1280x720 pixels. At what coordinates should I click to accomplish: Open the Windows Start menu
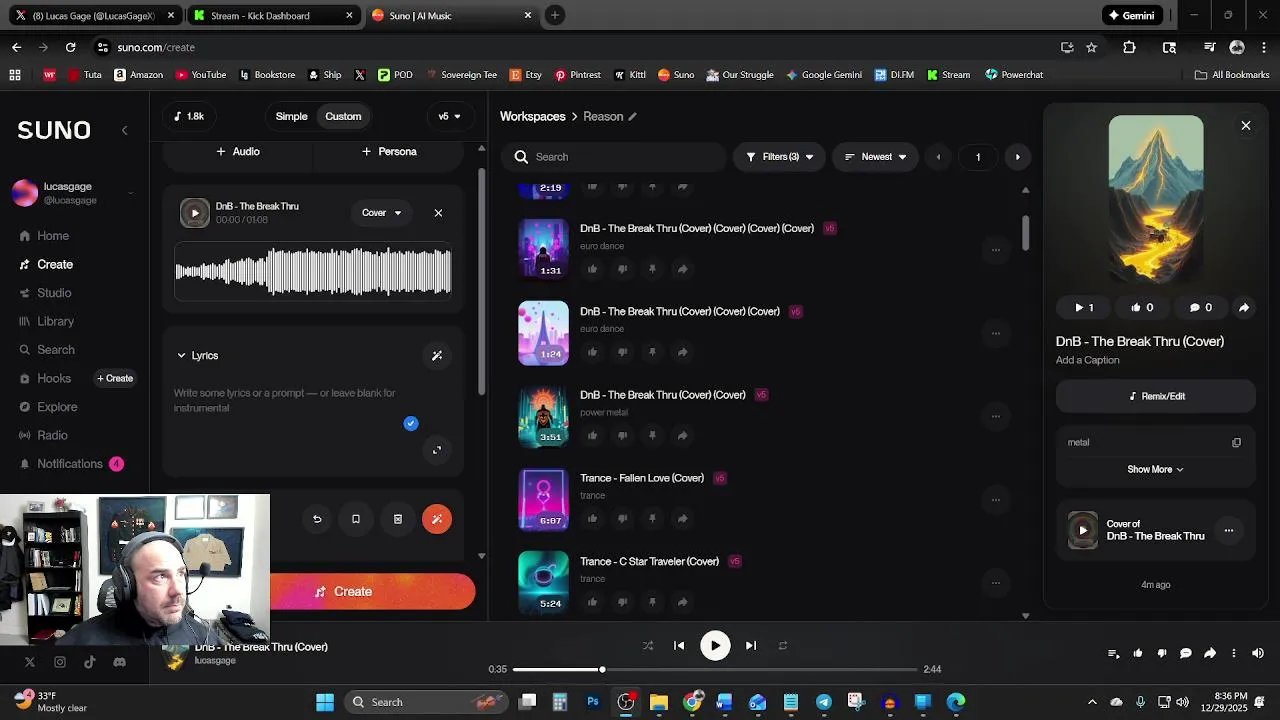(x=325, y=702)
